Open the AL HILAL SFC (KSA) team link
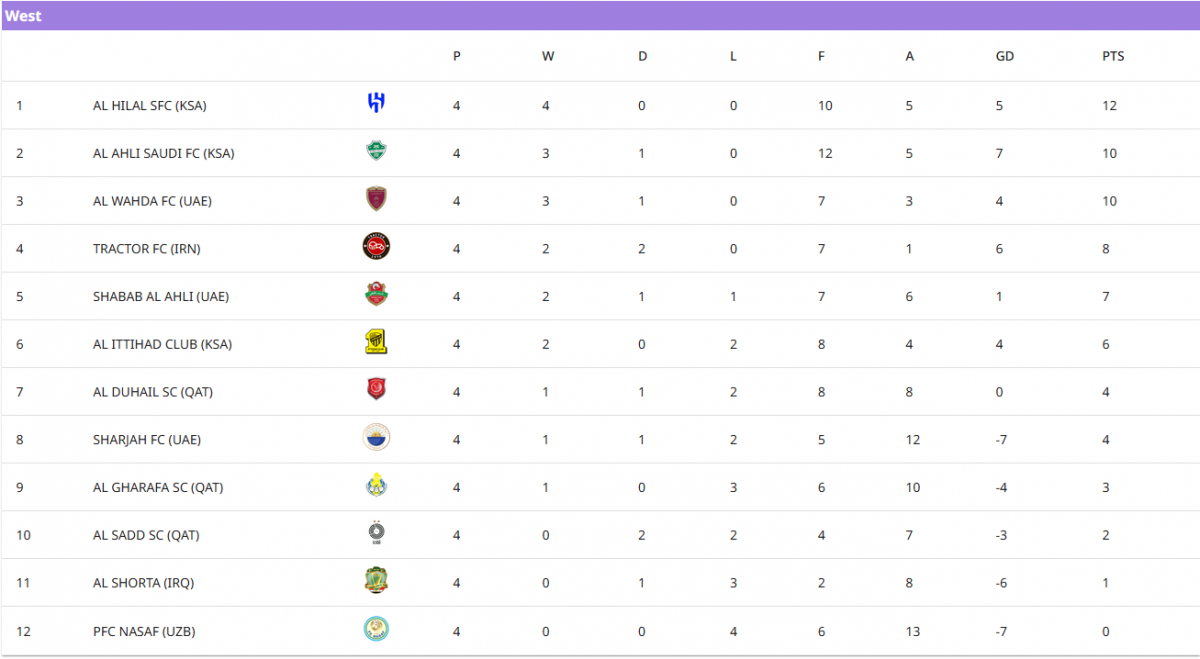This screenshot has height=659, width=1200. point(150,106)
